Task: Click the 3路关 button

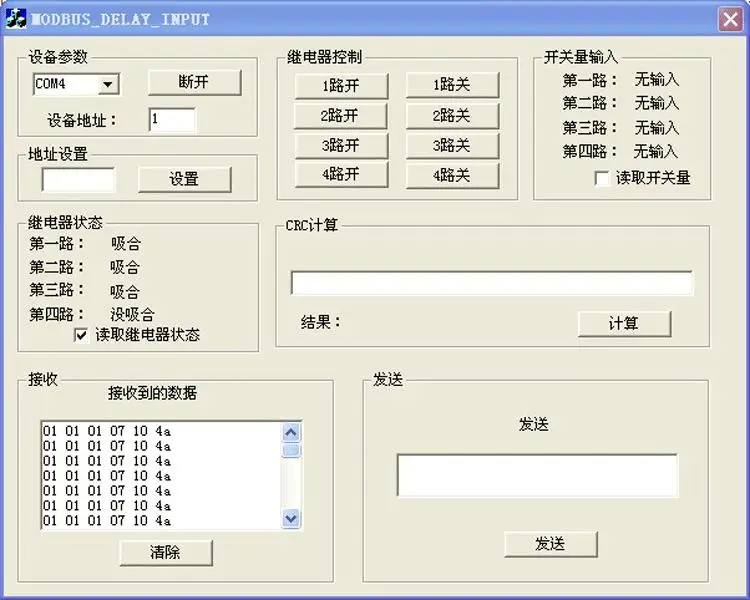Action: tap(452, 145)
